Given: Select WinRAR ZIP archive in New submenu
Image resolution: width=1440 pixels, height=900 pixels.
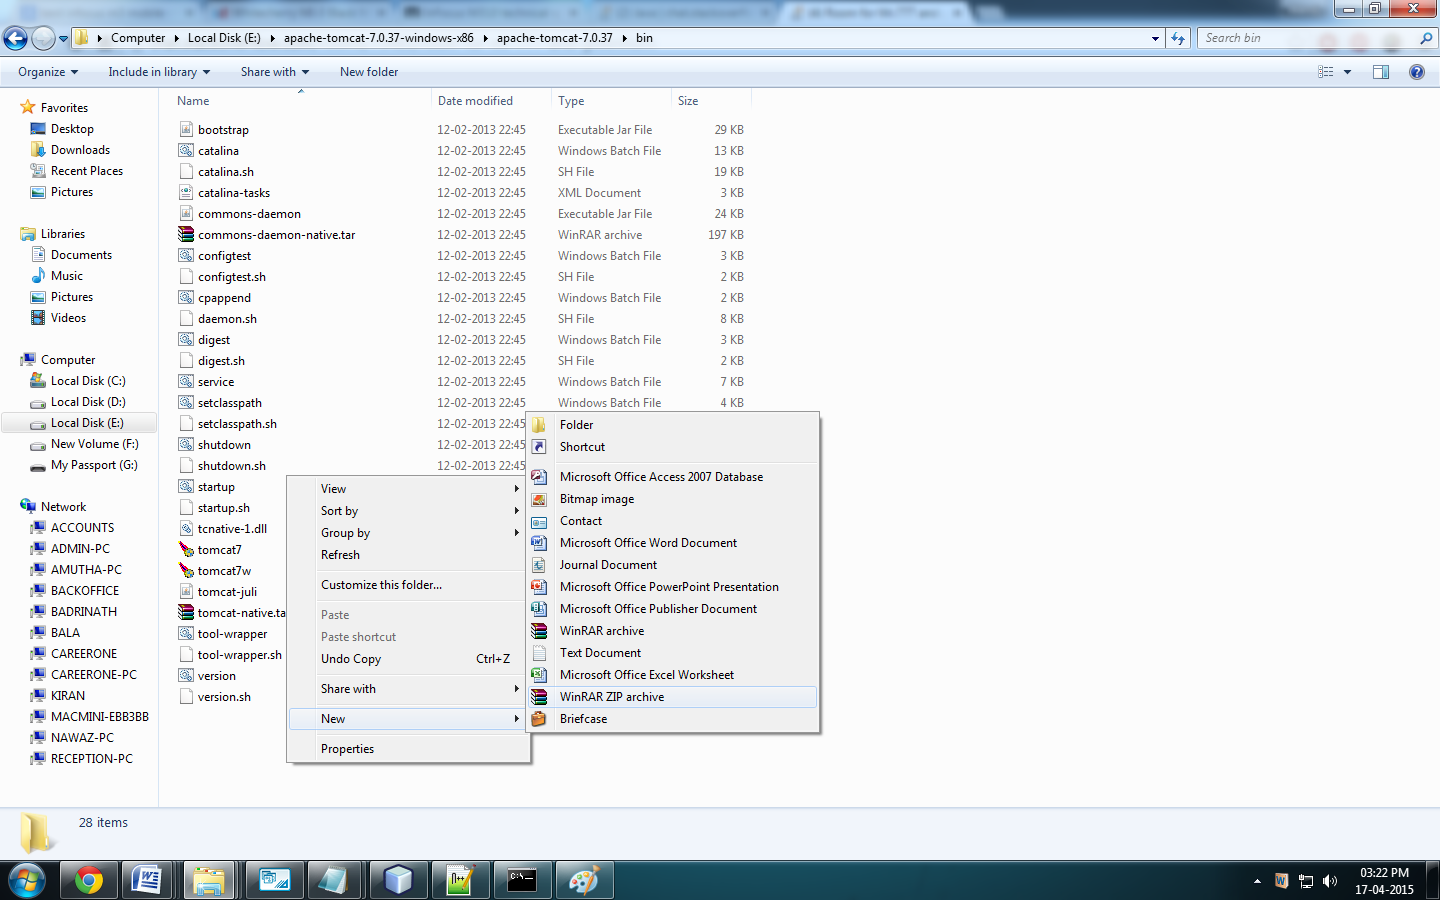Looking at the screenshot, I should [673, 697].
